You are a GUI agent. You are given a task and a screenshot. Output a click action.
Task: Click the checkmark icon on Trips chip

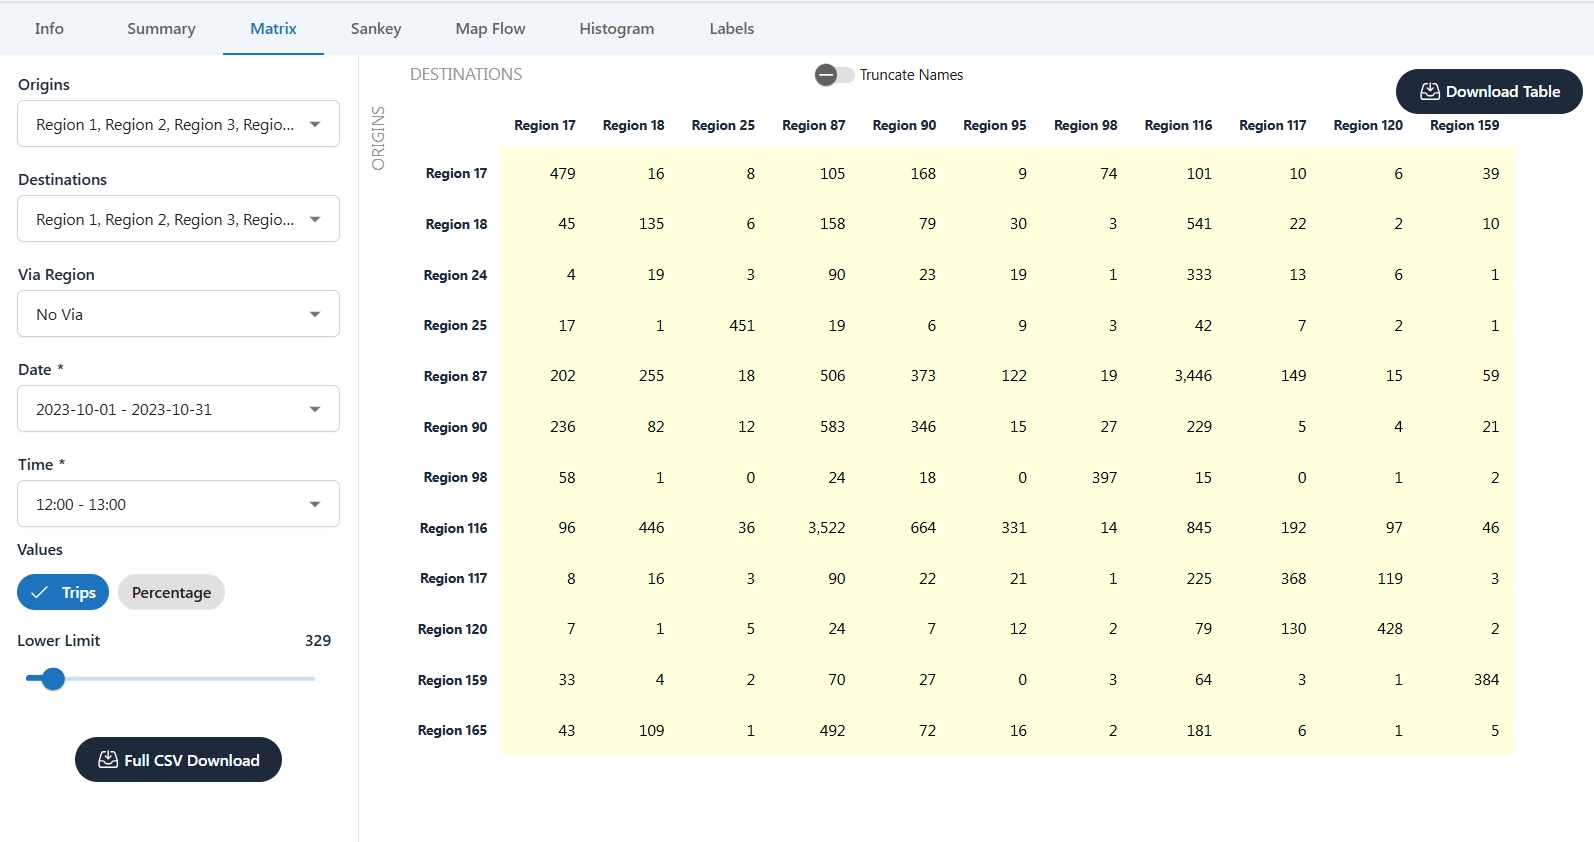click(x=40, y=592)
